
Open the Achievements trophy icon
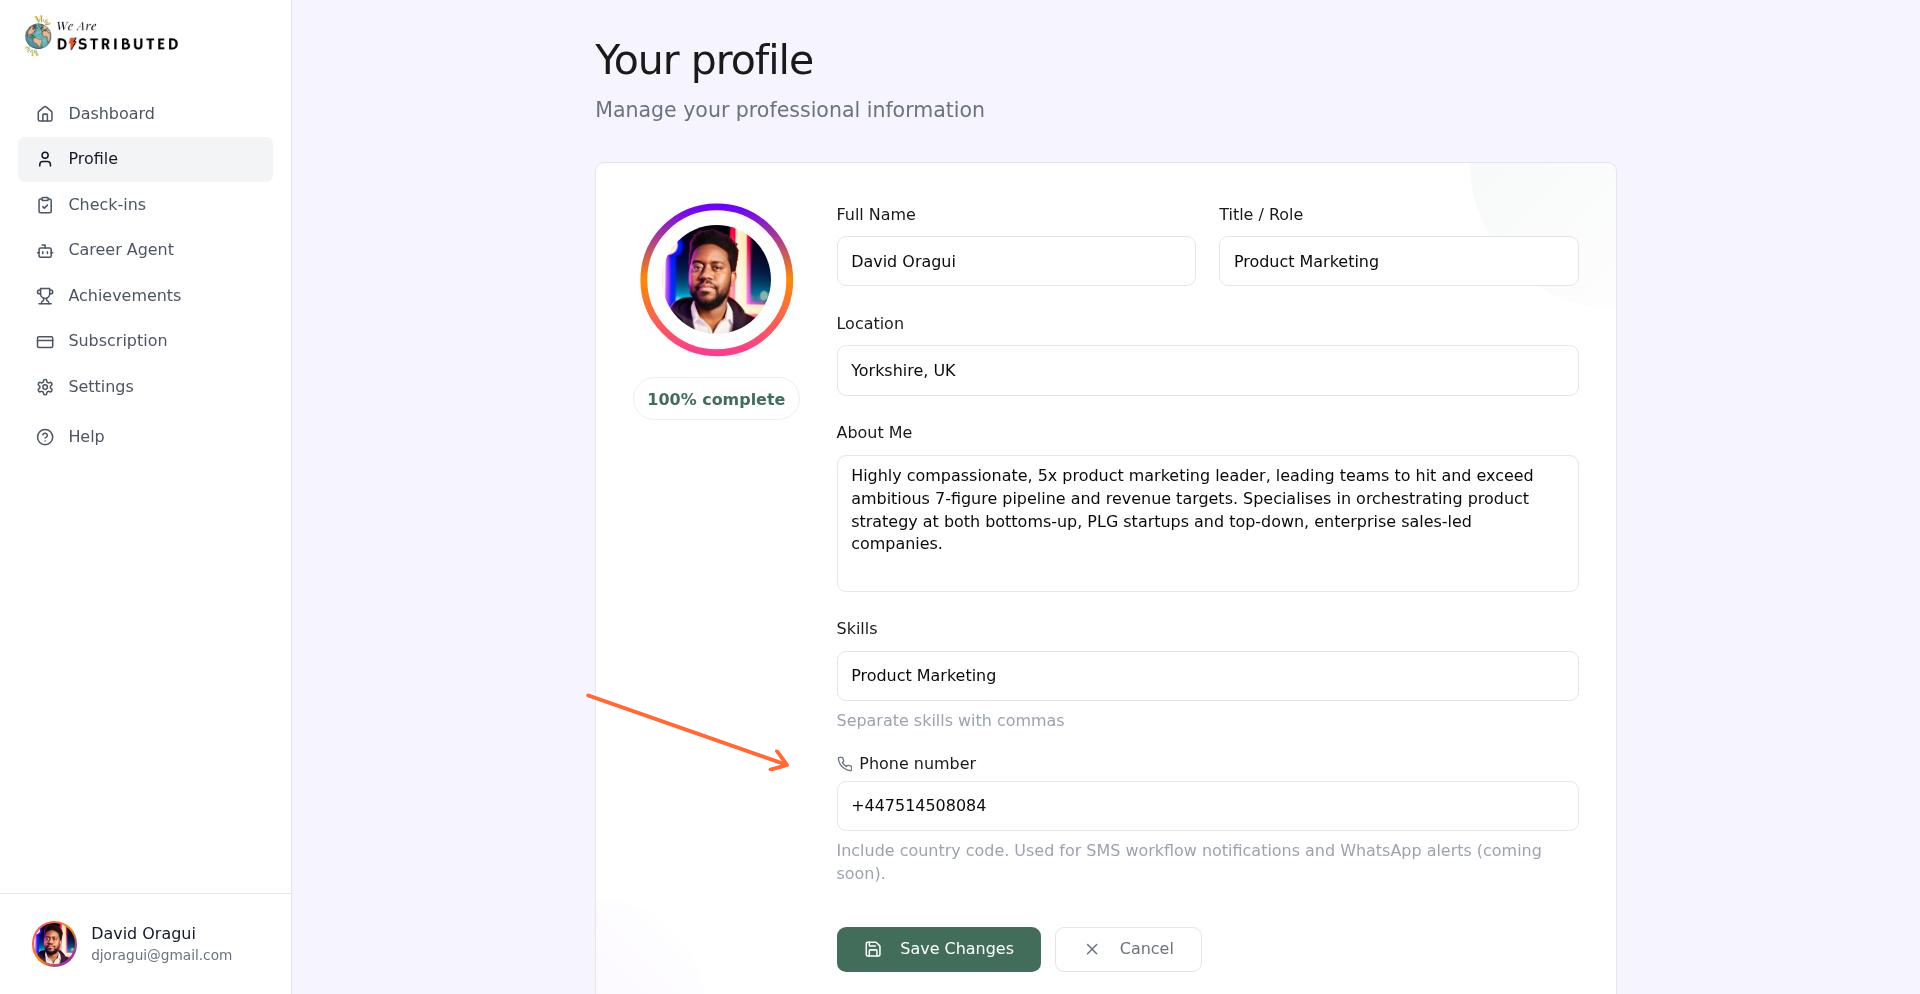tap(45, 296)
